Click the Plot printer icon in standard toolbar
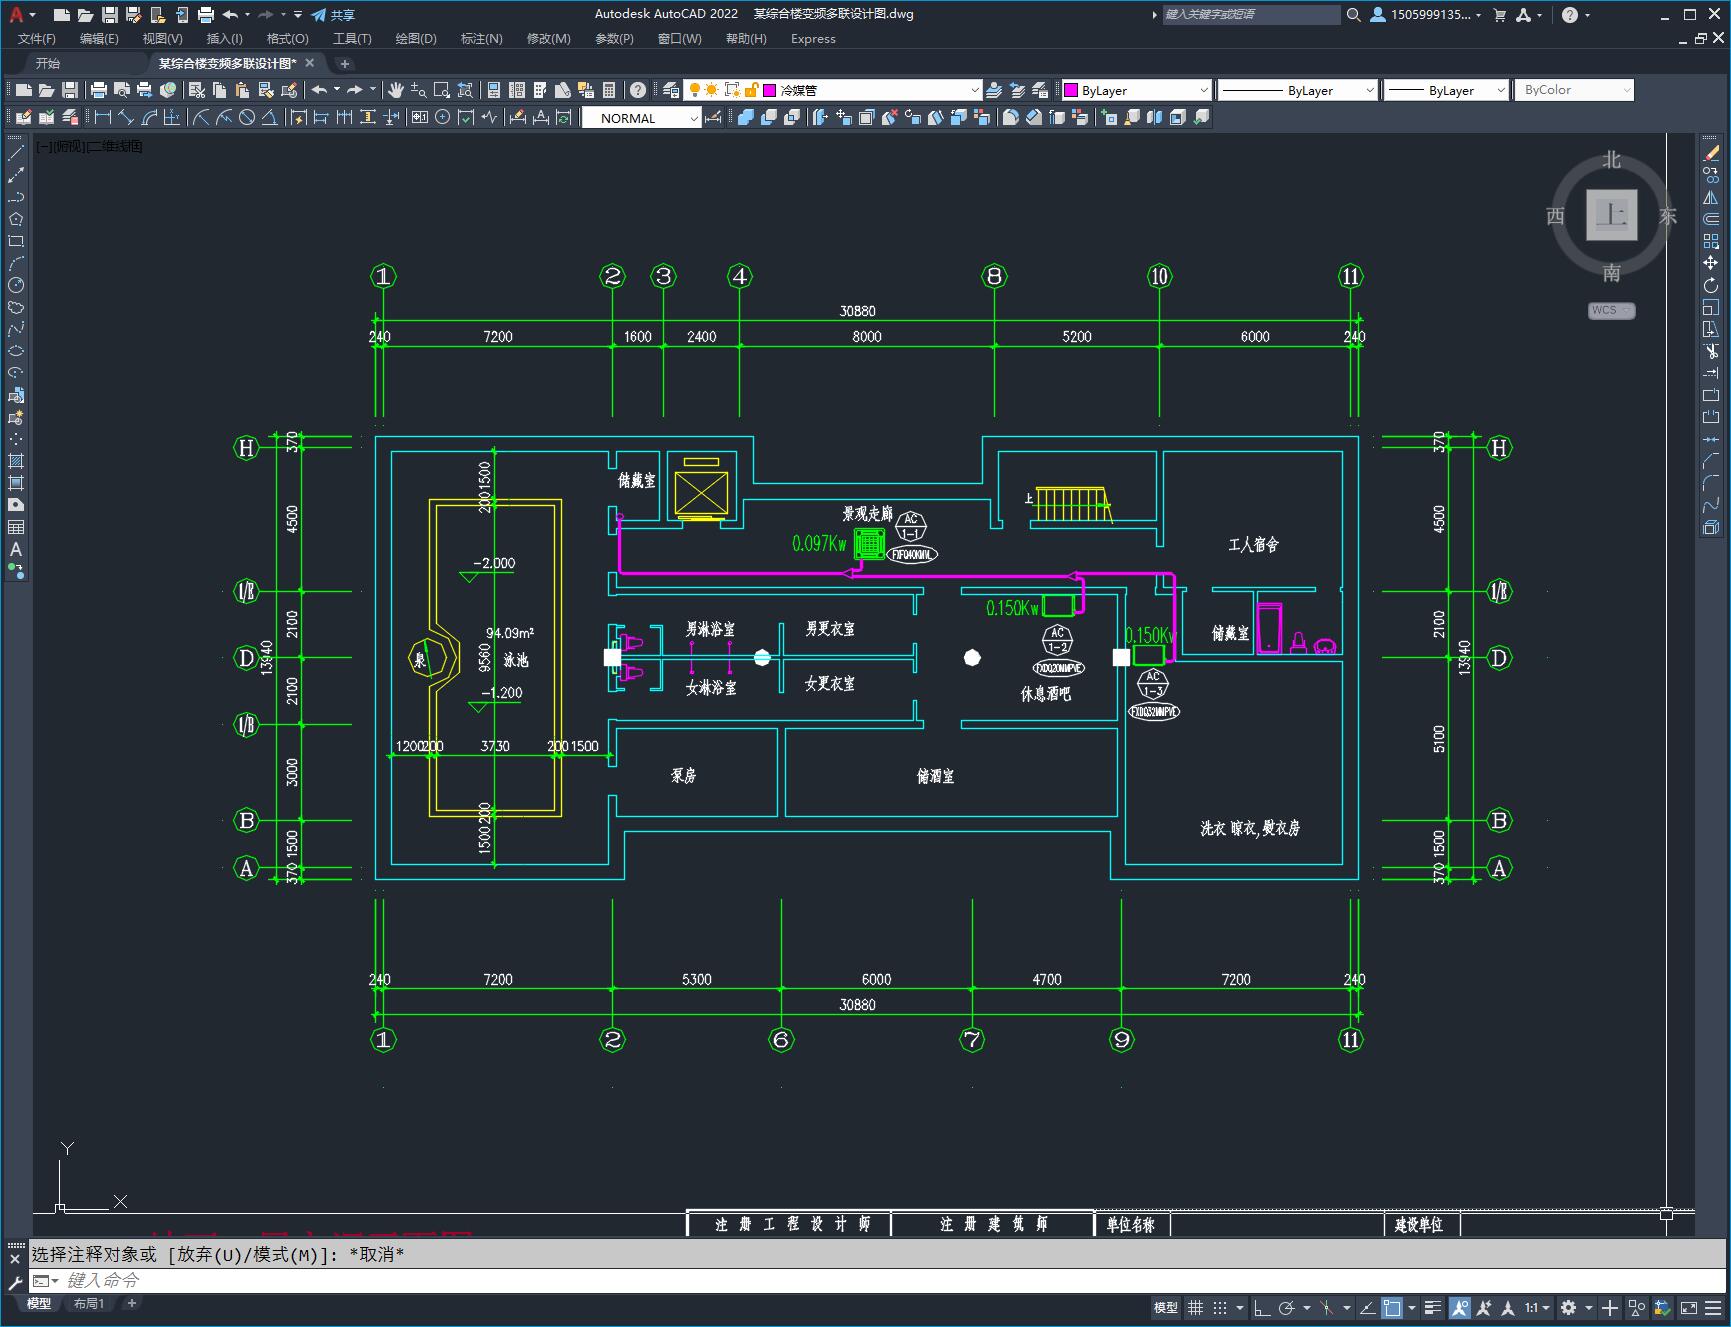 tap(99, 90)
